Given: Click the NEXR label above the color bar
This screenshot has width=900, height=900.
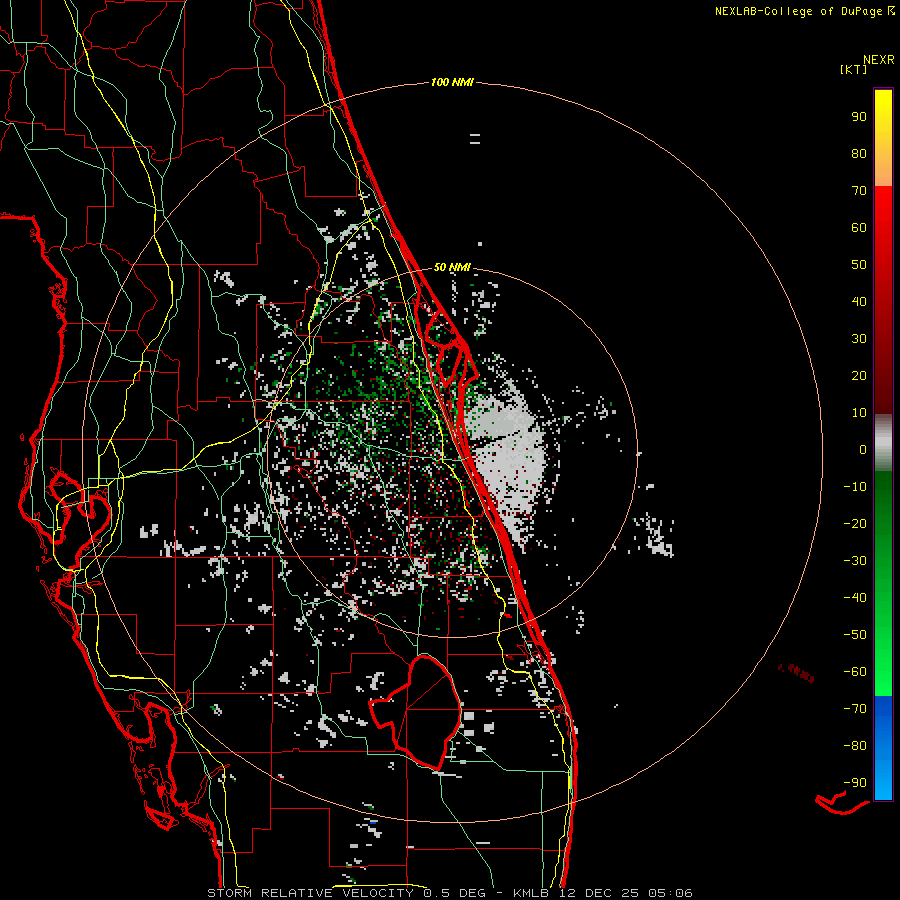Looking at the screenshot, I should (879, 60).
